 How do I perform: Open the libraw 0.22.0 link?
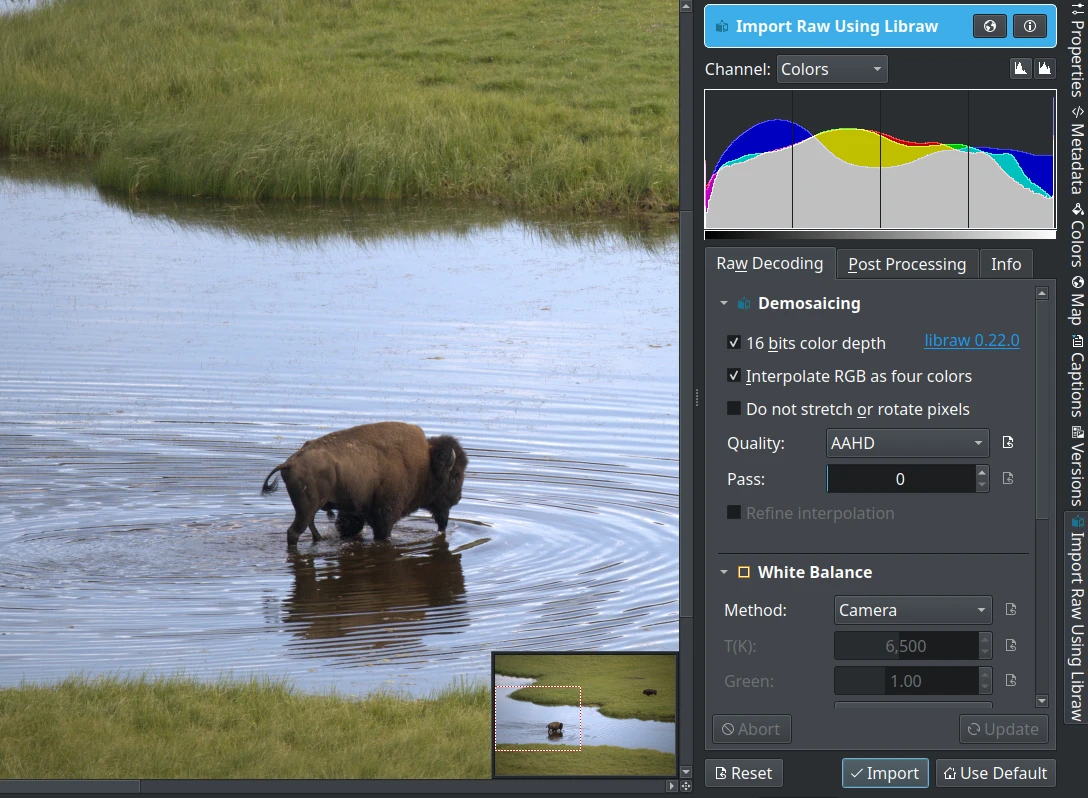(971, 340)
